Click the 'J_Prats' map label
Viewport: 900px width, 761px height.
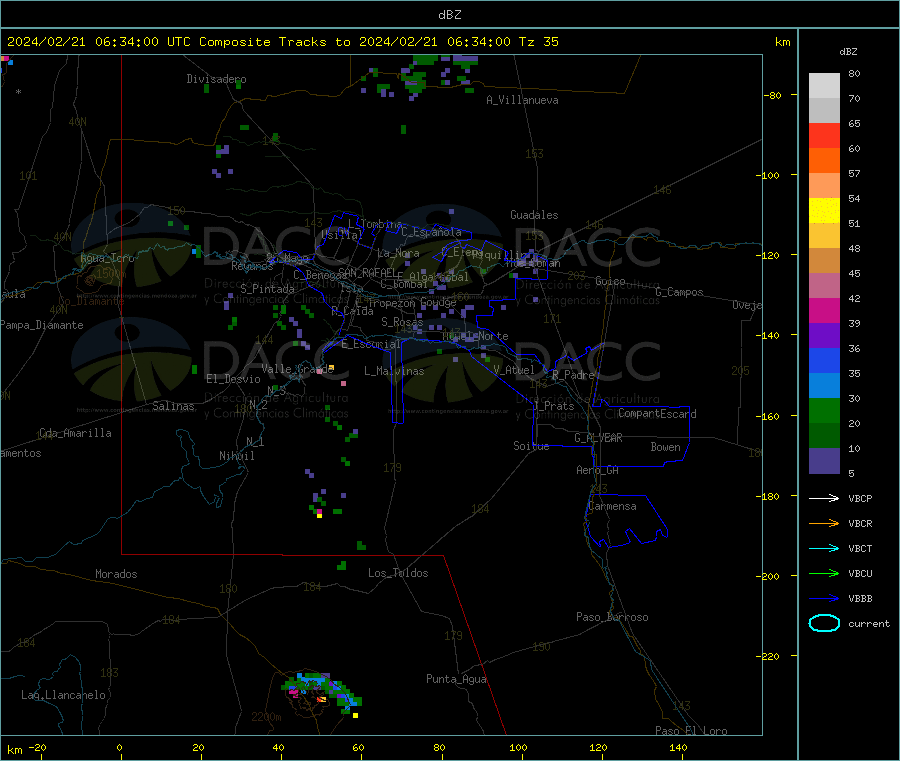point(554,406)
